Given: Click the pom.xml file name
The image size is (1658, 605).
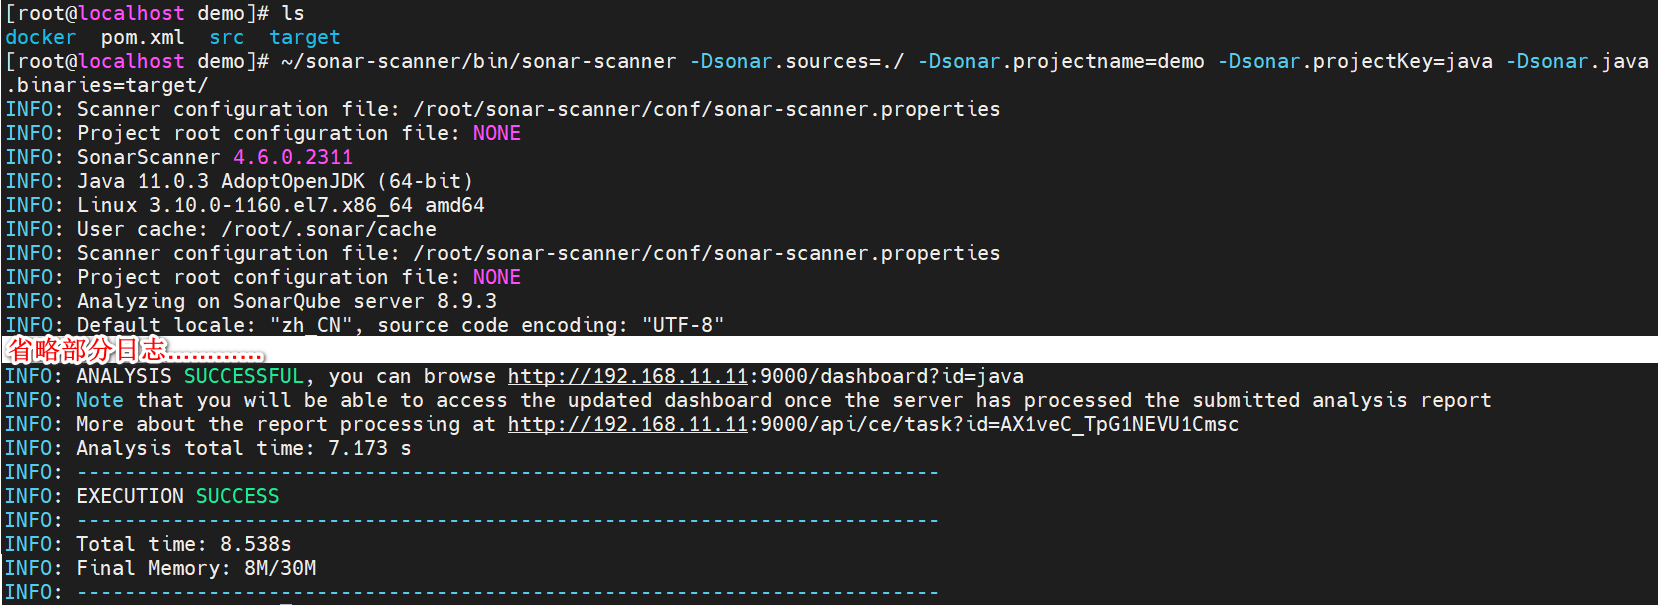Looking at the screenshot, I should point(142,37).
